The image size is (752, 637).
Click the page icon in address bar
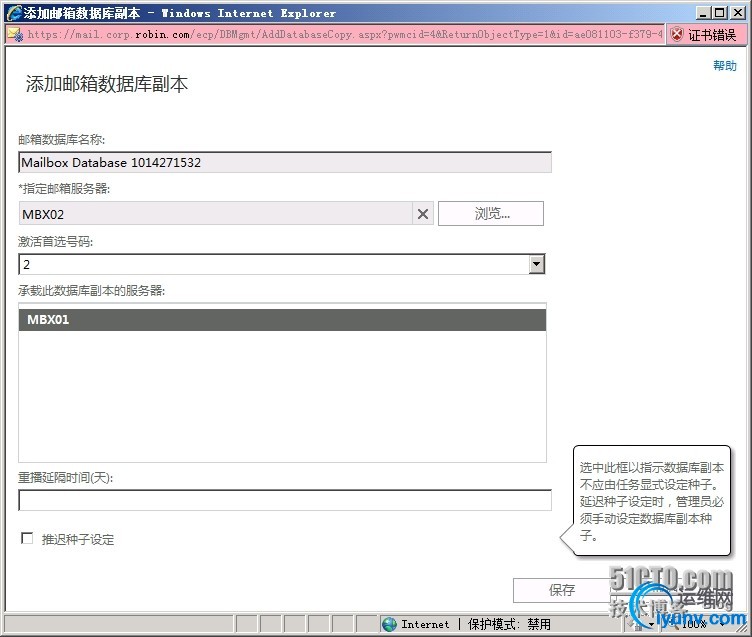click(15, 35)
